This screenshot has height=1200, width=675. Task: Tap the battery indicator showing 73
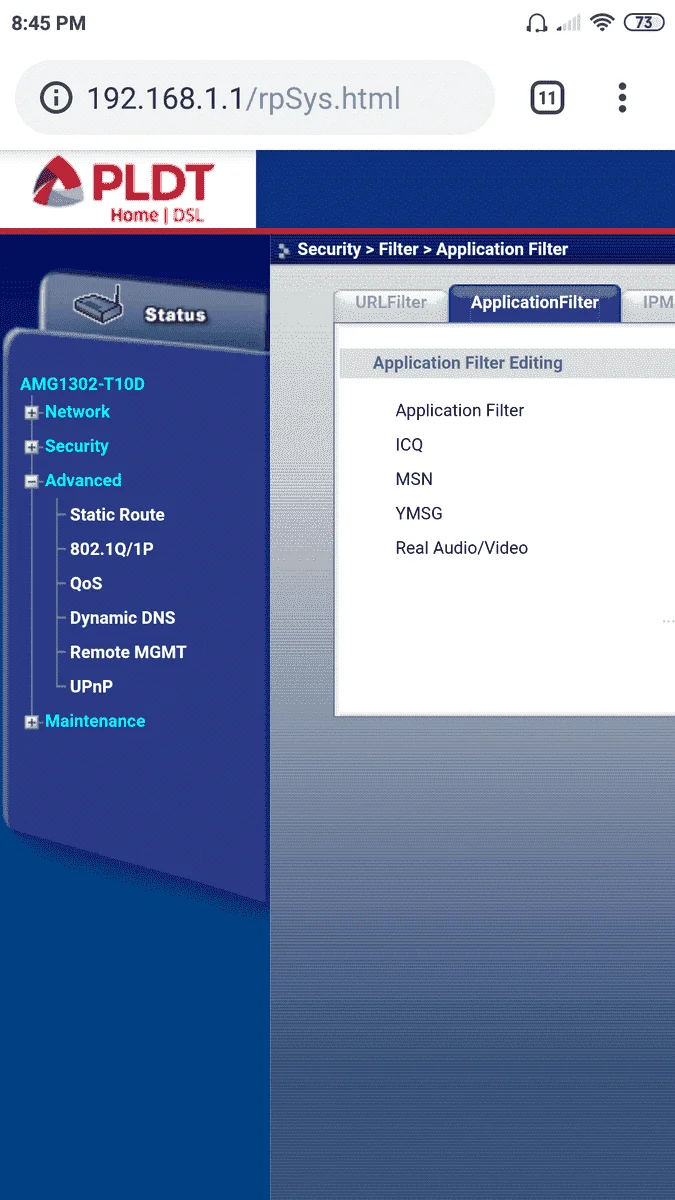643,22
